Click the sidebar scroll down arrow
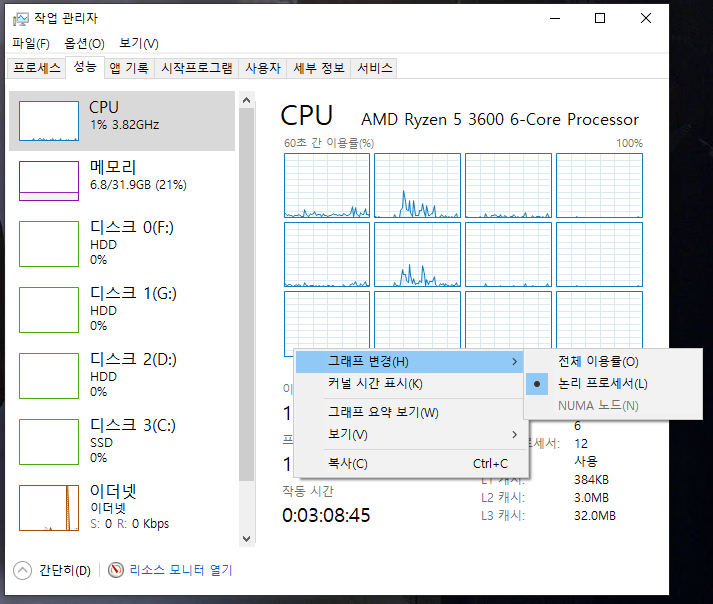 246,539
